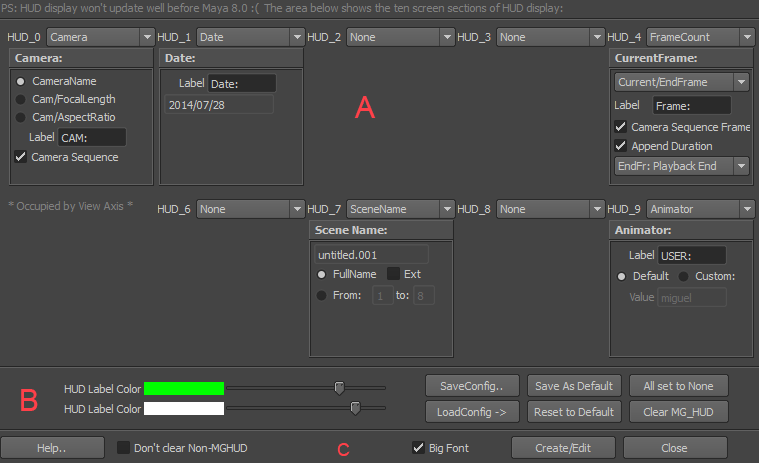Click the Create/Edit button
The width and height of the screenshot is (759, 463).
563,447
